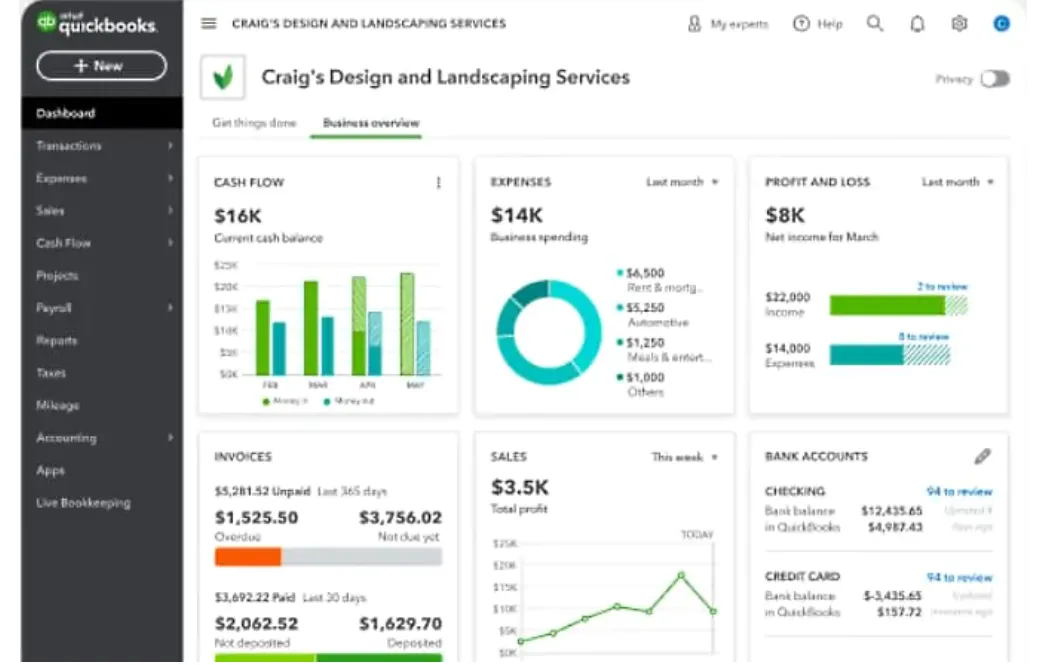Open Sales This week dropdown
Viewport: 1040px width, 665px height.
coord(685,457)
